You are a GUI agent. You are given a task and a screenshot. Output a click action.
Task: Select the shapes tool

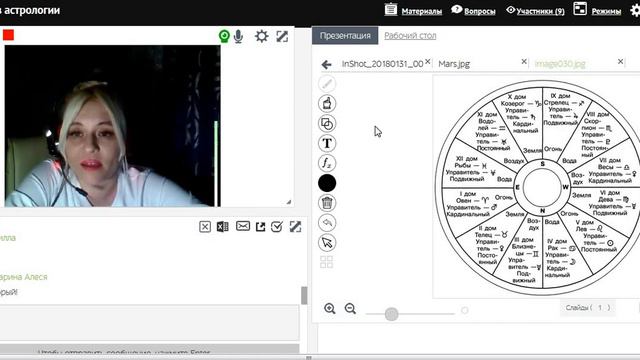click(x=327, y=123)
